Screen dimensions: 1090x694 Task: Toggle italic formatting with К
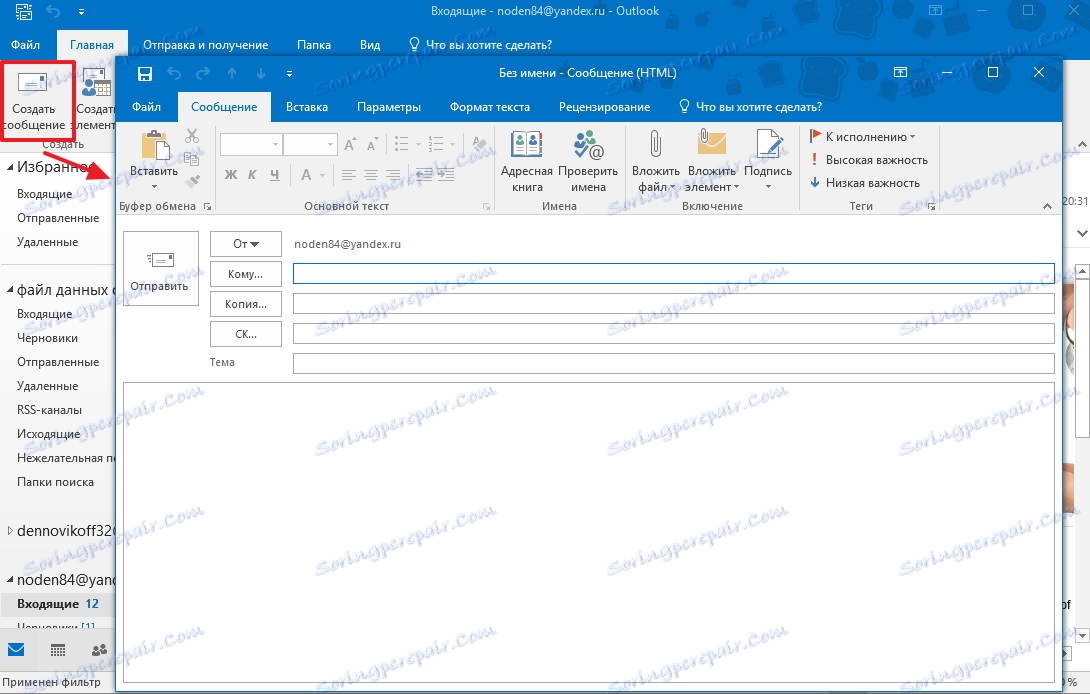pyautogui.click(x=252, y=175)
